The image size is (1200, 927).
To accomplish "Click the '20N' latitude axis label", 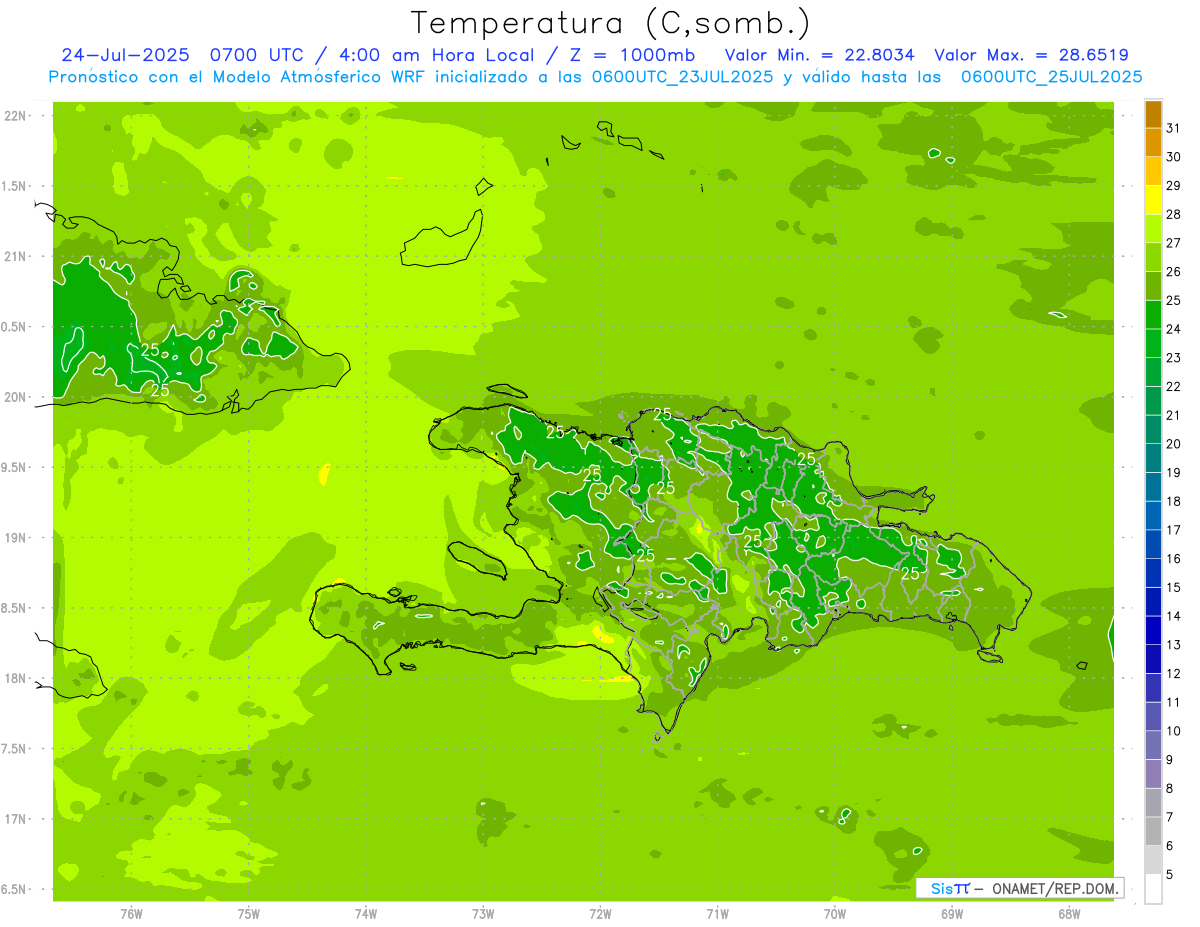I will click(x=16, y=398).
